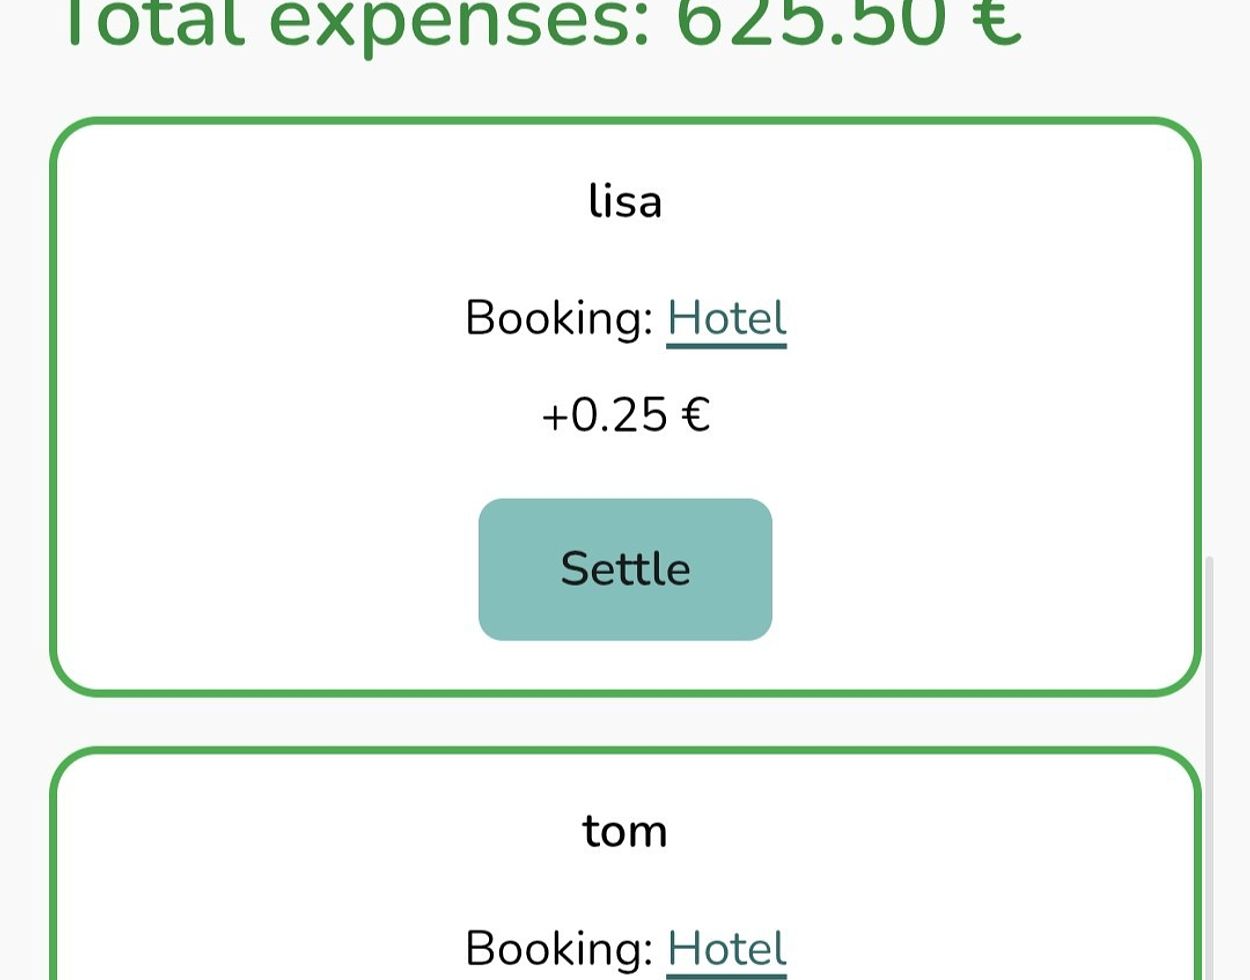Image resolution: width=1250 pixels, height=980 pixels.
Task: Click the name lisa at the card top
Action: pos(625,201)
